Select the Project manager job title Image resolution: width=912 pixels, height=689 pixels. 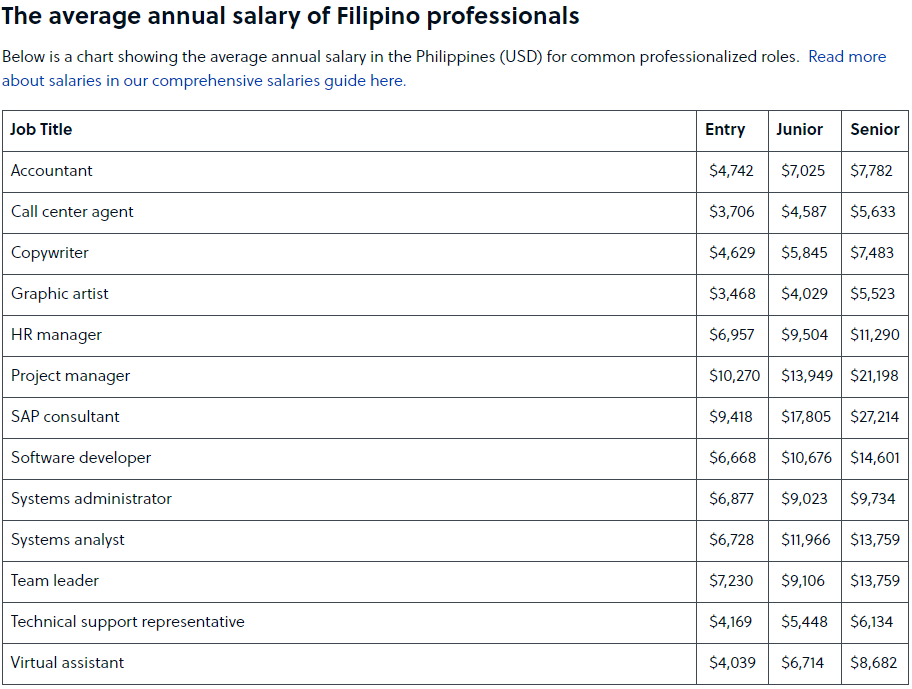pos(70,376)
